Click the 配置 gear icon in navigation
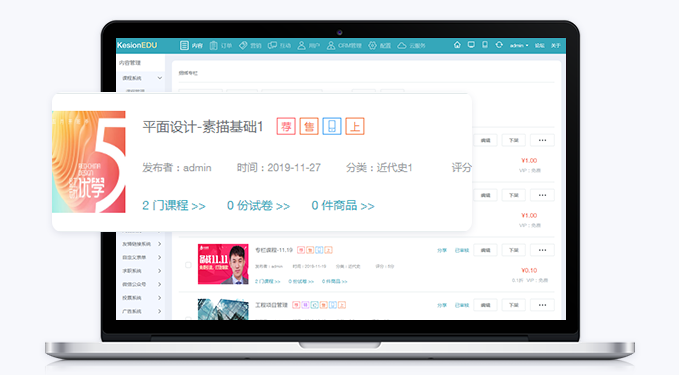 [372, 45]
